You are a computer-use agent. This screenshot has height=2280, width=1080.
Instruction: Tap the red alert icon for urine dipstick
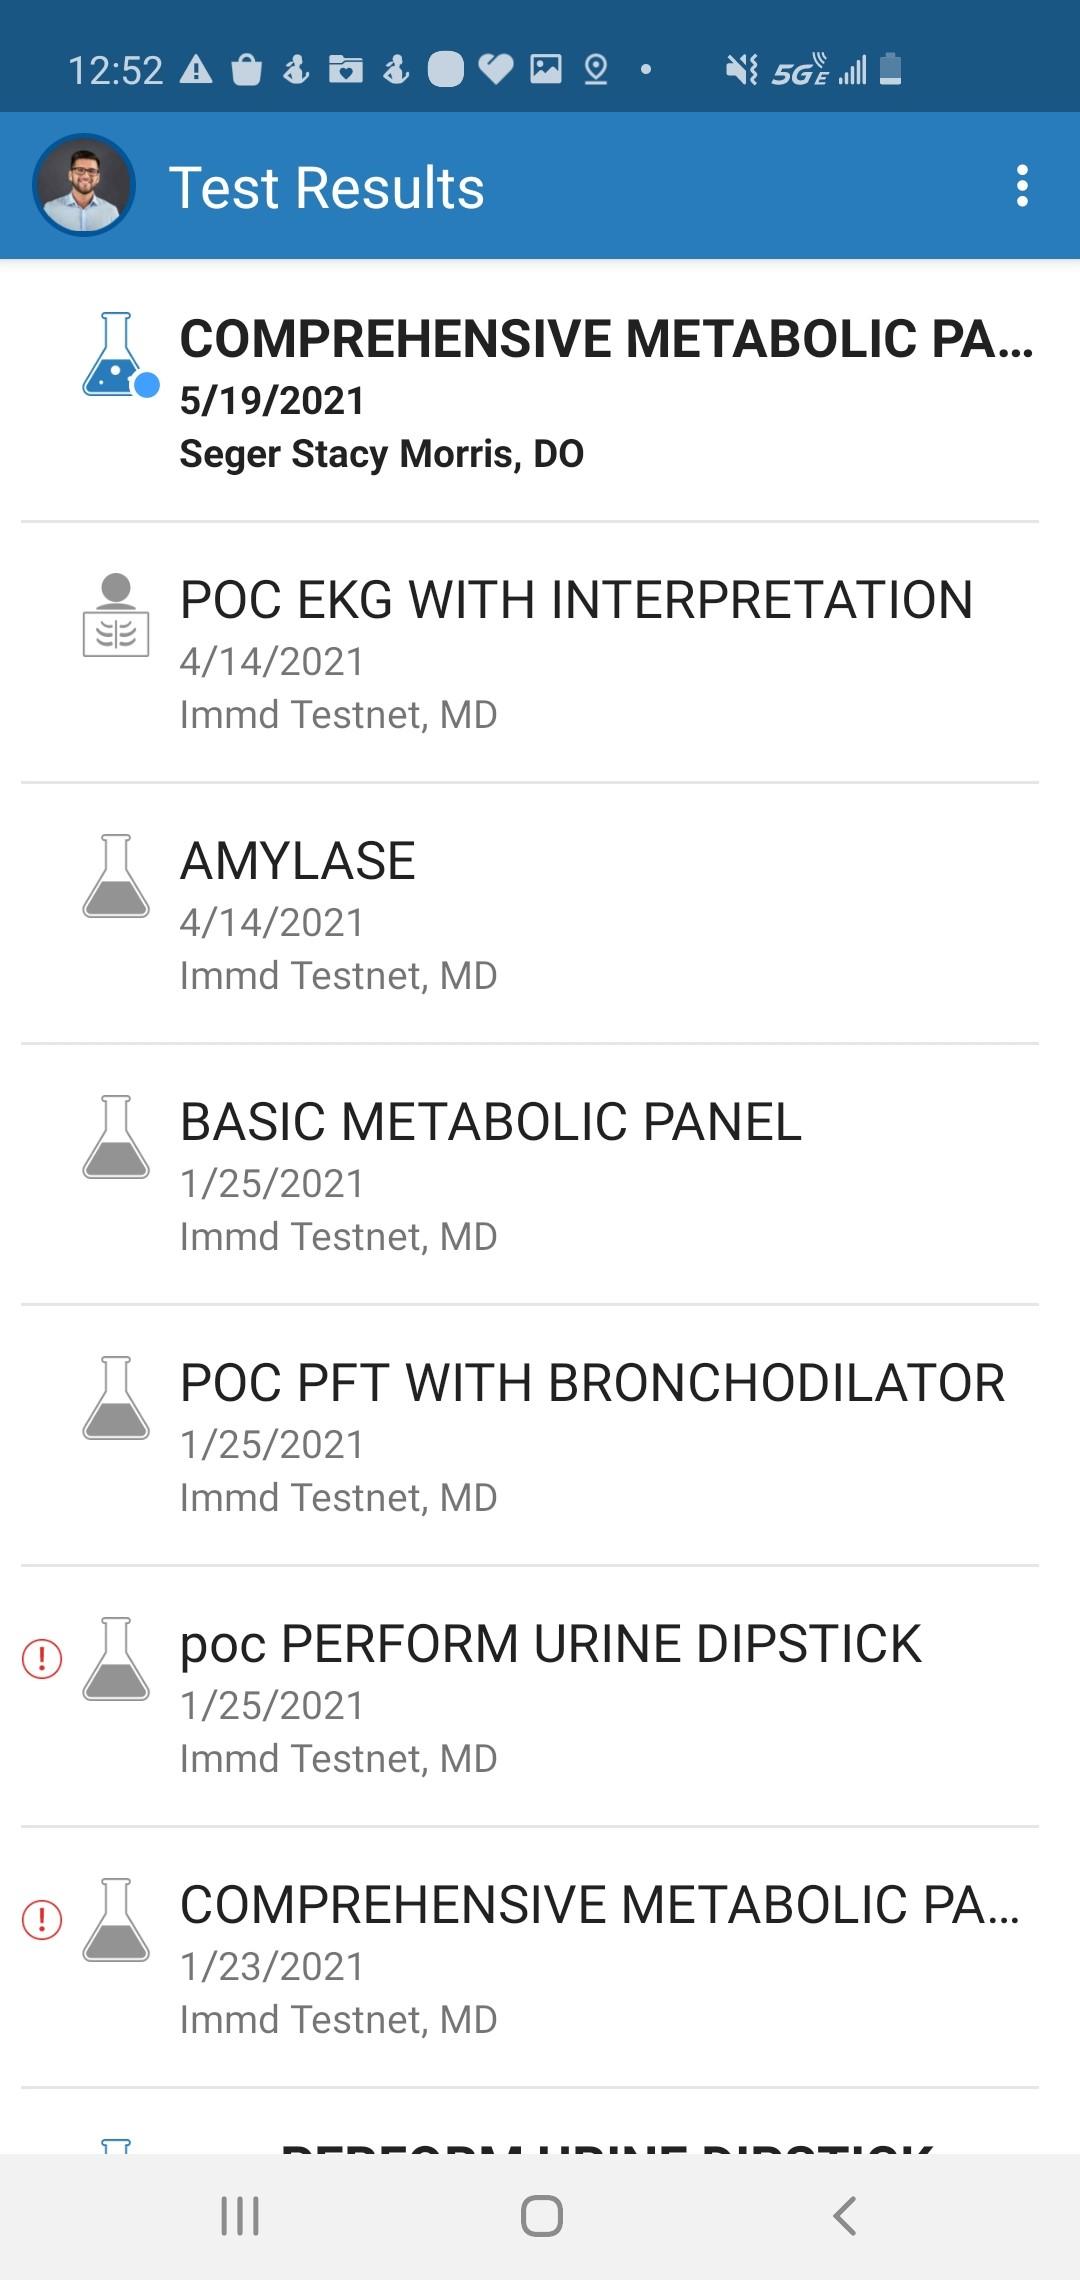(42, 1659)
